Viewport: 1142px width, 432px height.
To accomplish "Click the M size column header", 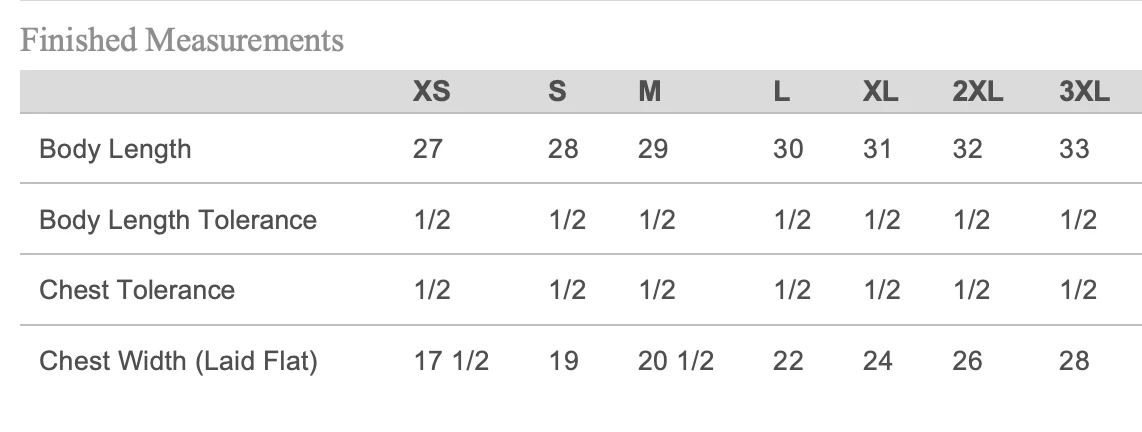I will (649, 92).
